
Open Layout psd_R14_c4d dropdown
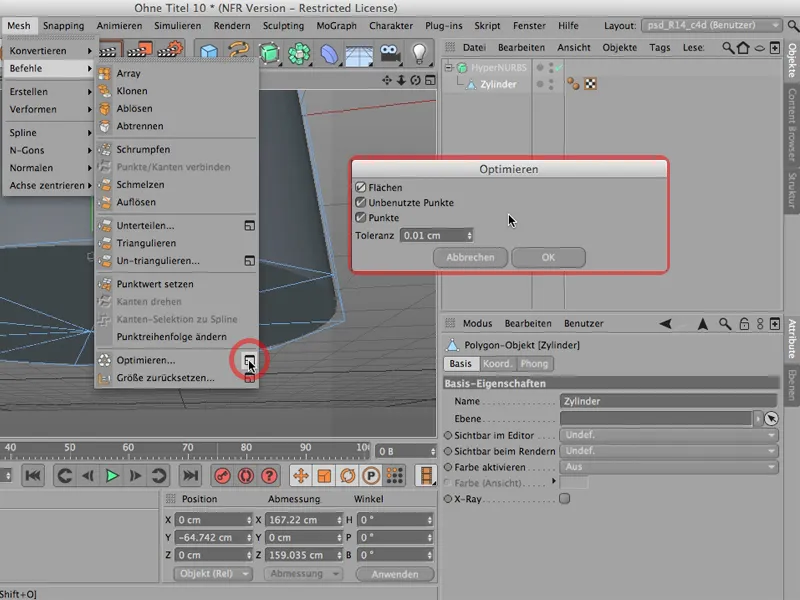click(711, 25)
